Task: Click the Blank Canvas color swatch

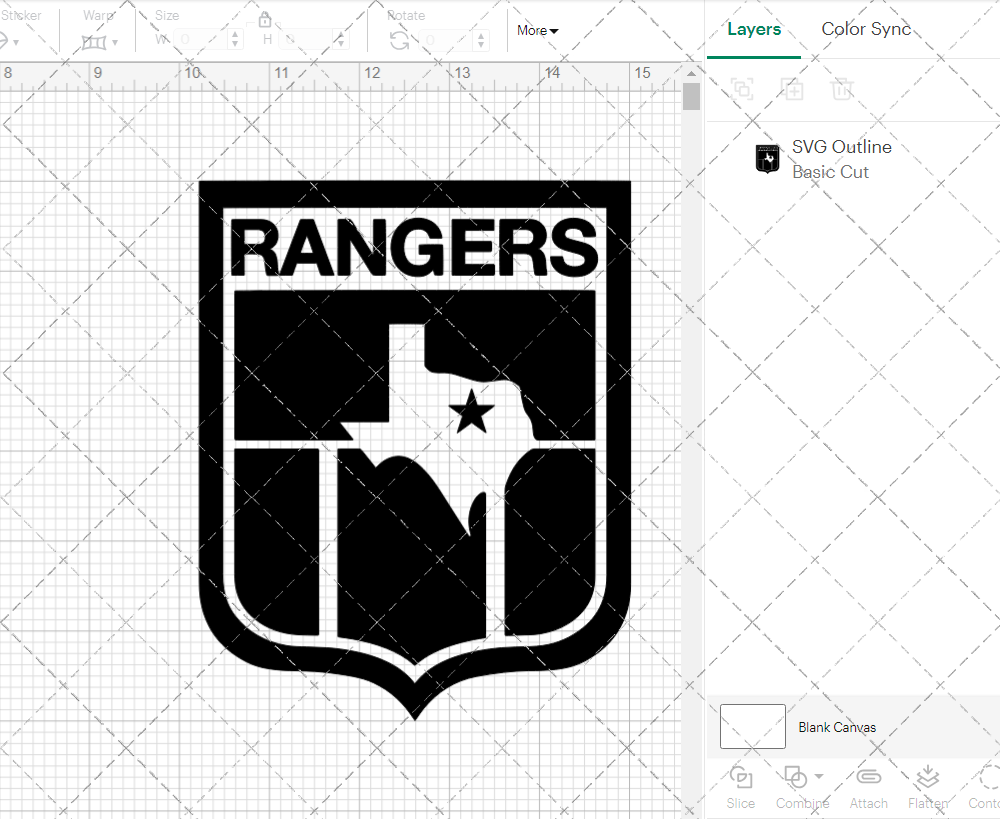Action: [x=752, y=726]
